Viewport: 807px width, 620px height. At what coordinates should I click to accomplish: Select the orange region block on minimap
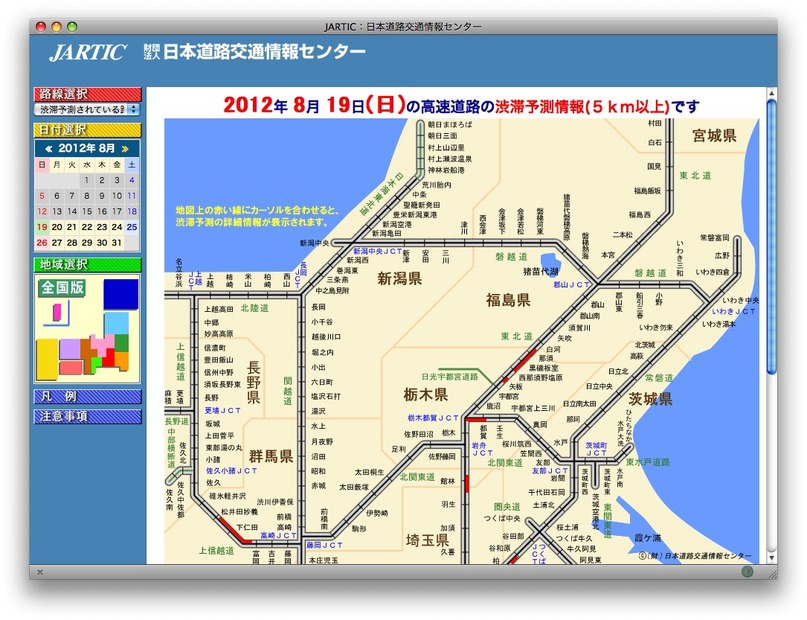(121, 360)
